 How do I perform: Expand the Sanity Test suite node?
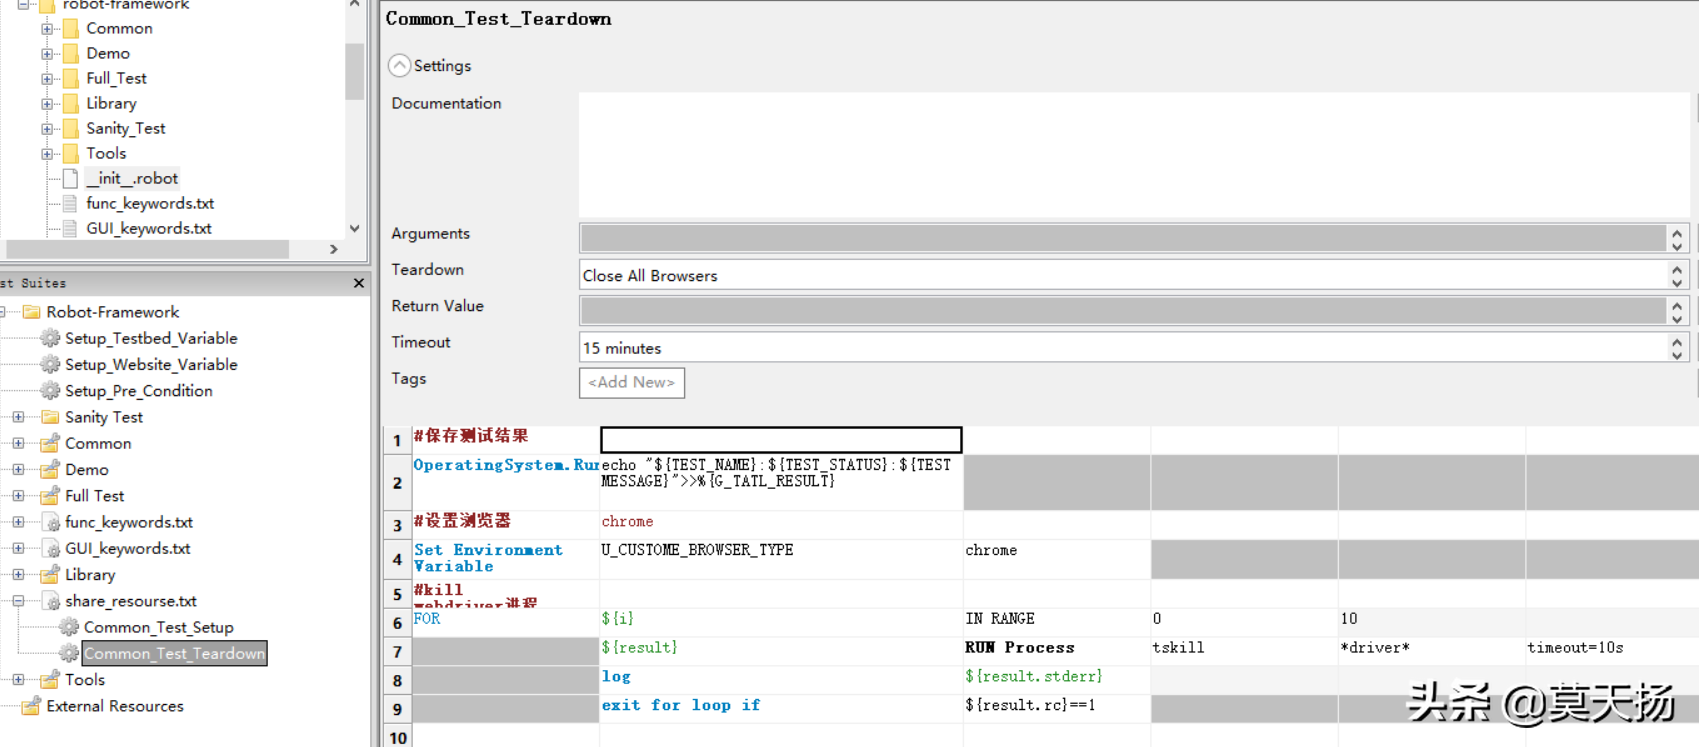[x=18, y=417]
